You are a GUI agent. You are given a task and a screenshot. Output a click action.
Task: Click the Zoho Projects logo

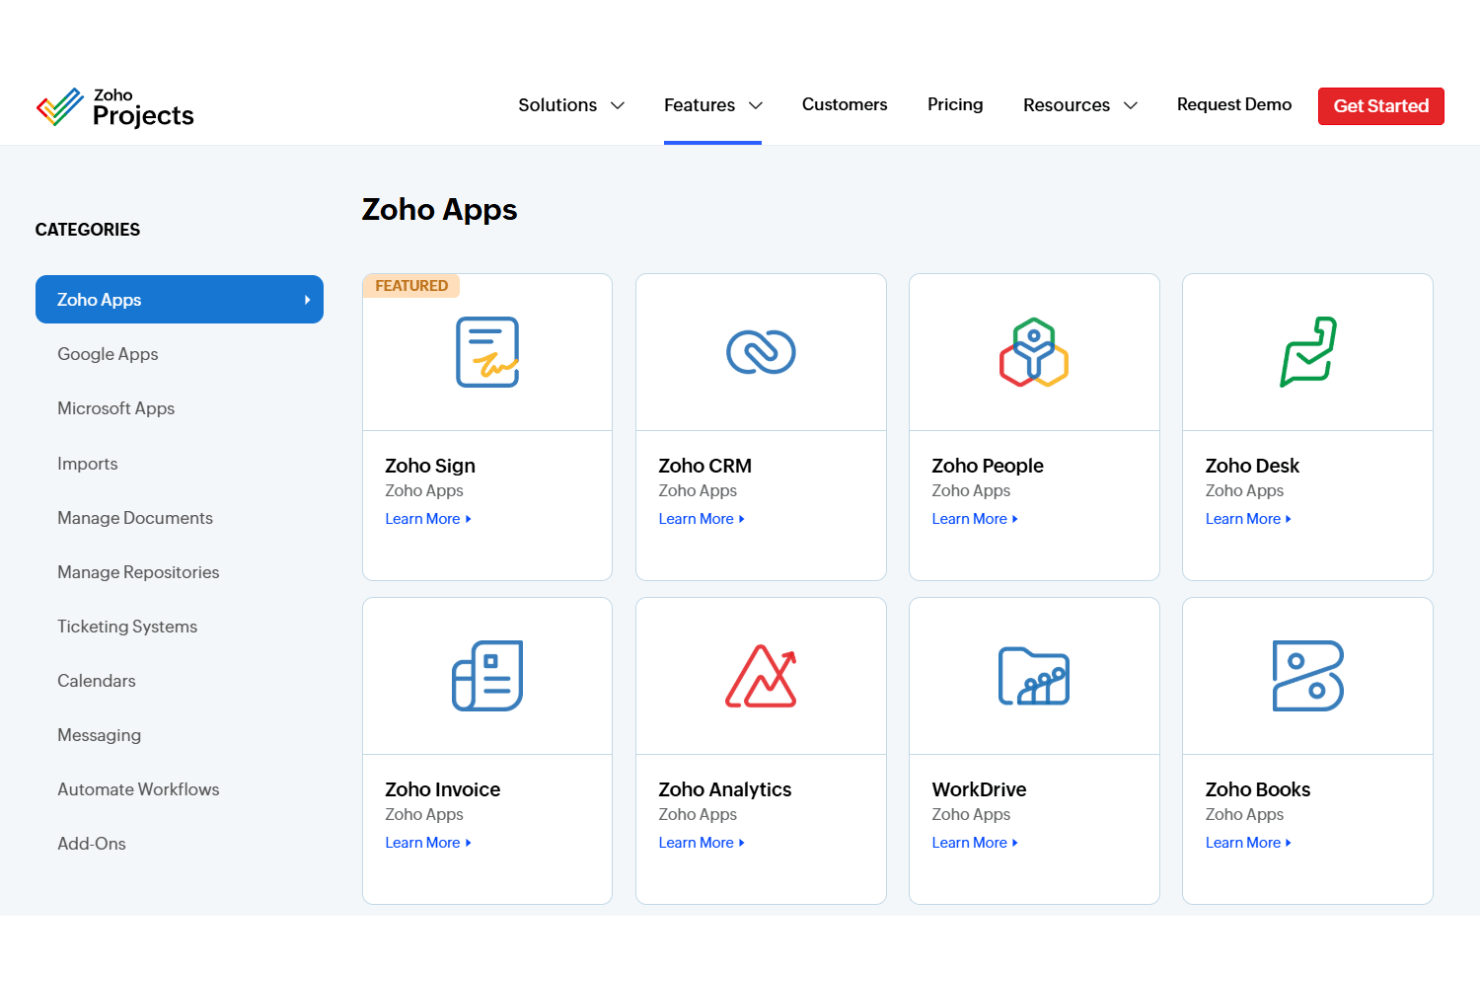[115, 107]
